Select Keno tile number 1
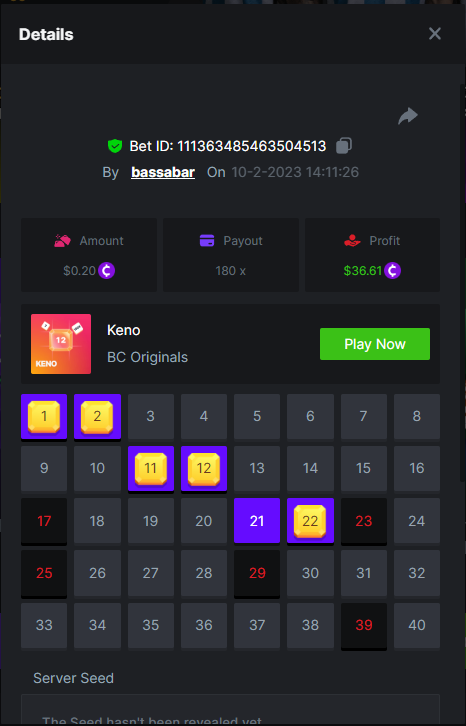Viewport: 466px width, 726px height. point(44,417)
